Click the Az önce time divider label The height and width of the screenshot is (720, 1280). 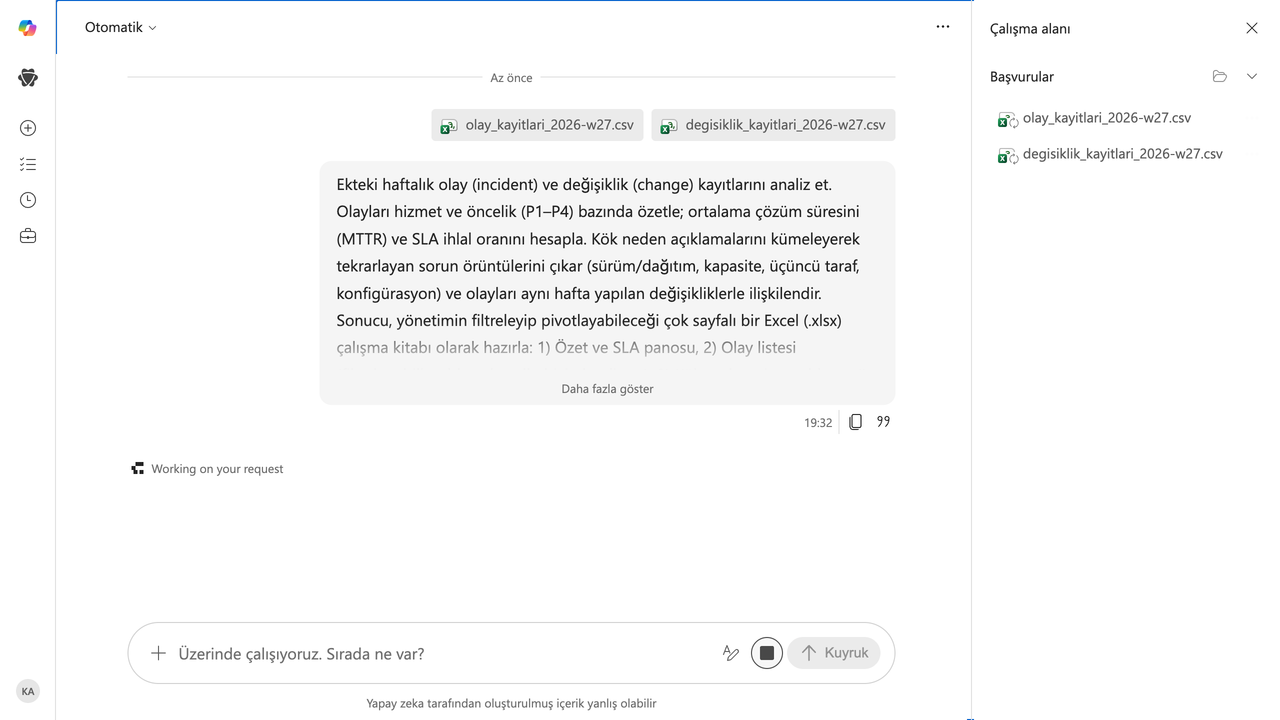tap(511, 77)
